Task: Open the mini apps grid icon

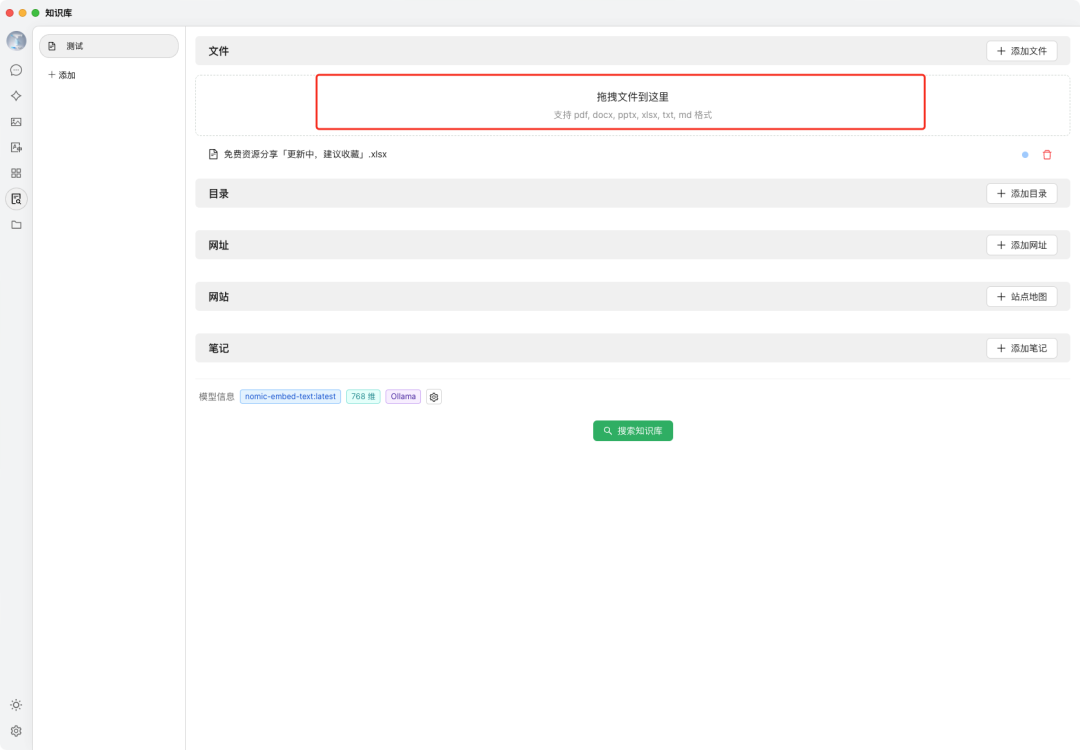Action: (17, 173)
